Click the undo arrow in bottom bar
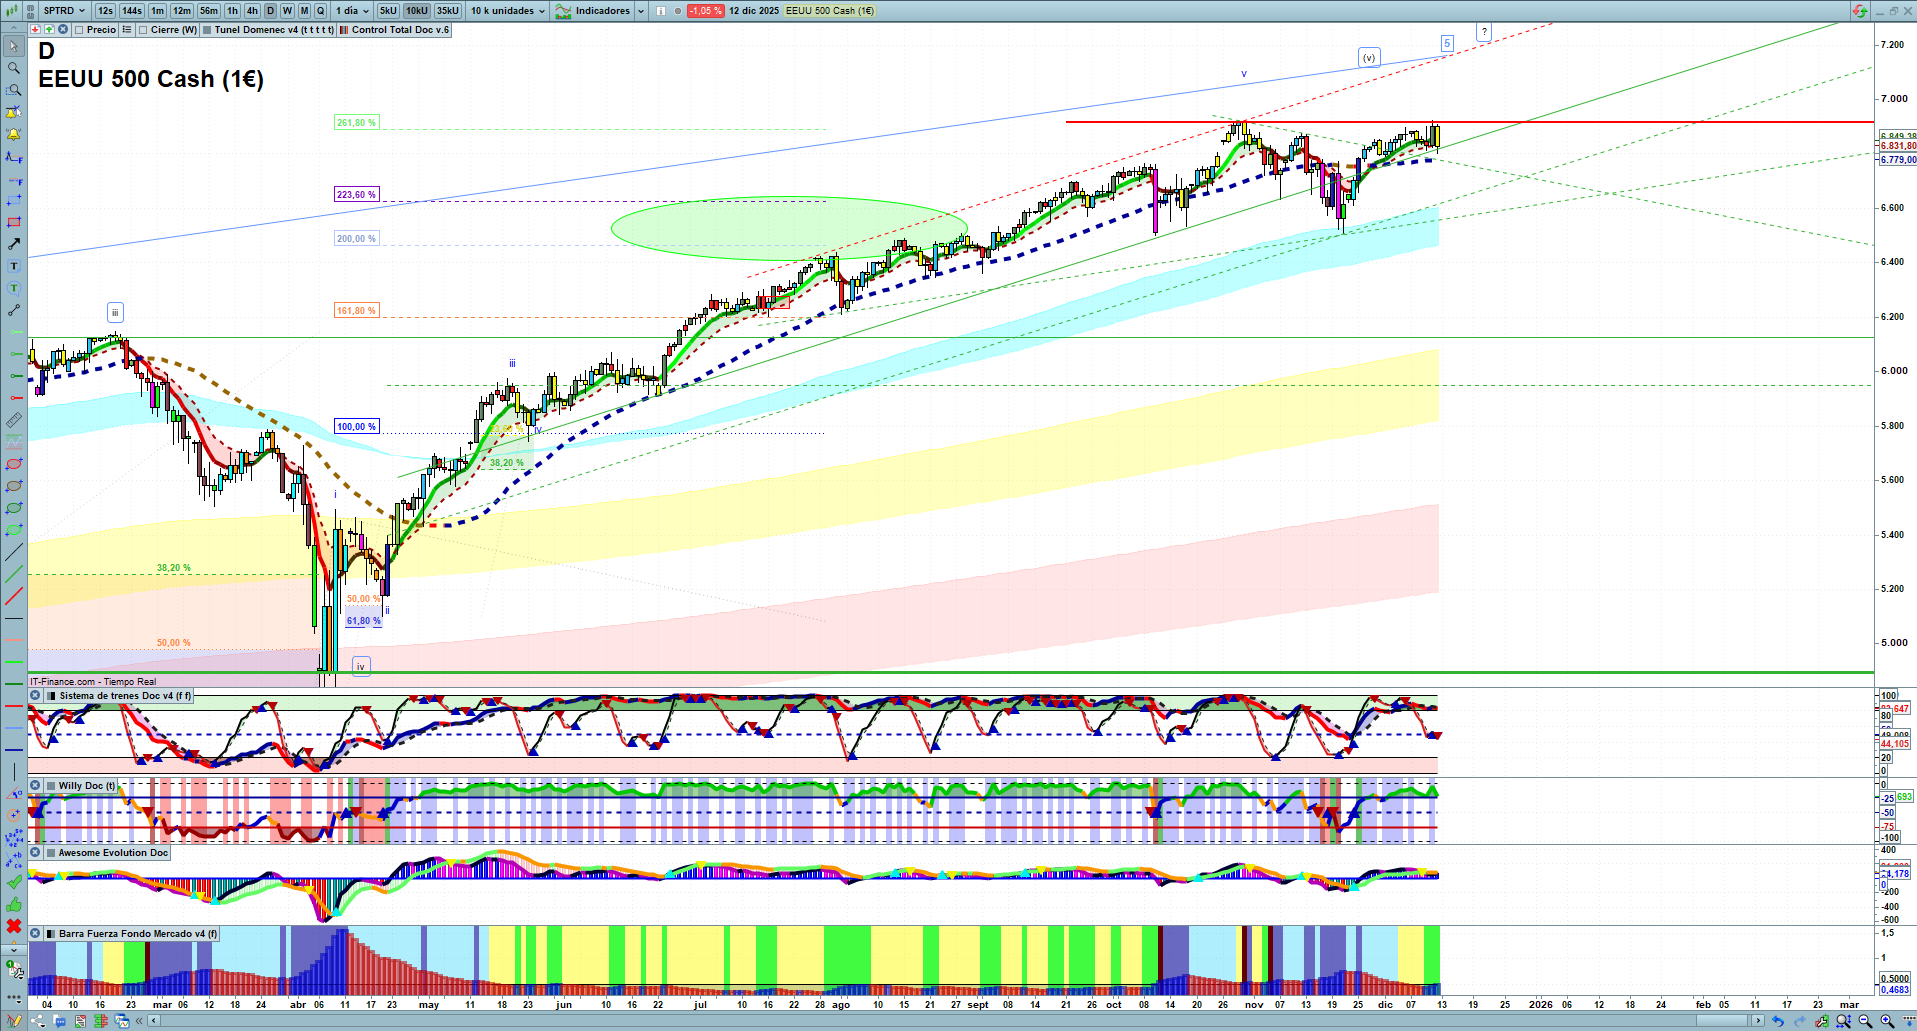The image size is (1917, 1031). (1777, 1021)
